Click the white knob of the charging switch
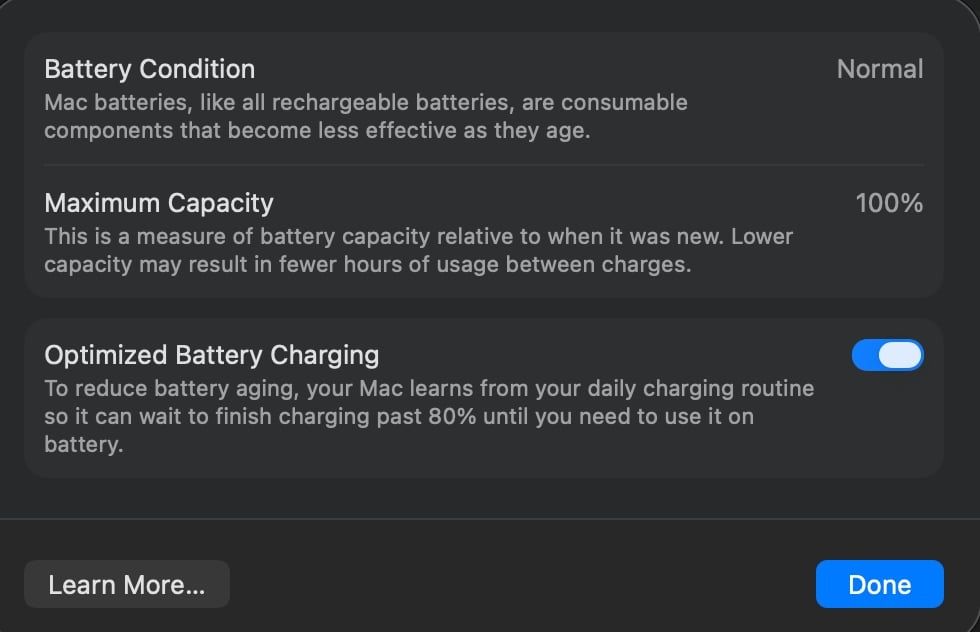980x632 pixels. [x=902, y=356]
